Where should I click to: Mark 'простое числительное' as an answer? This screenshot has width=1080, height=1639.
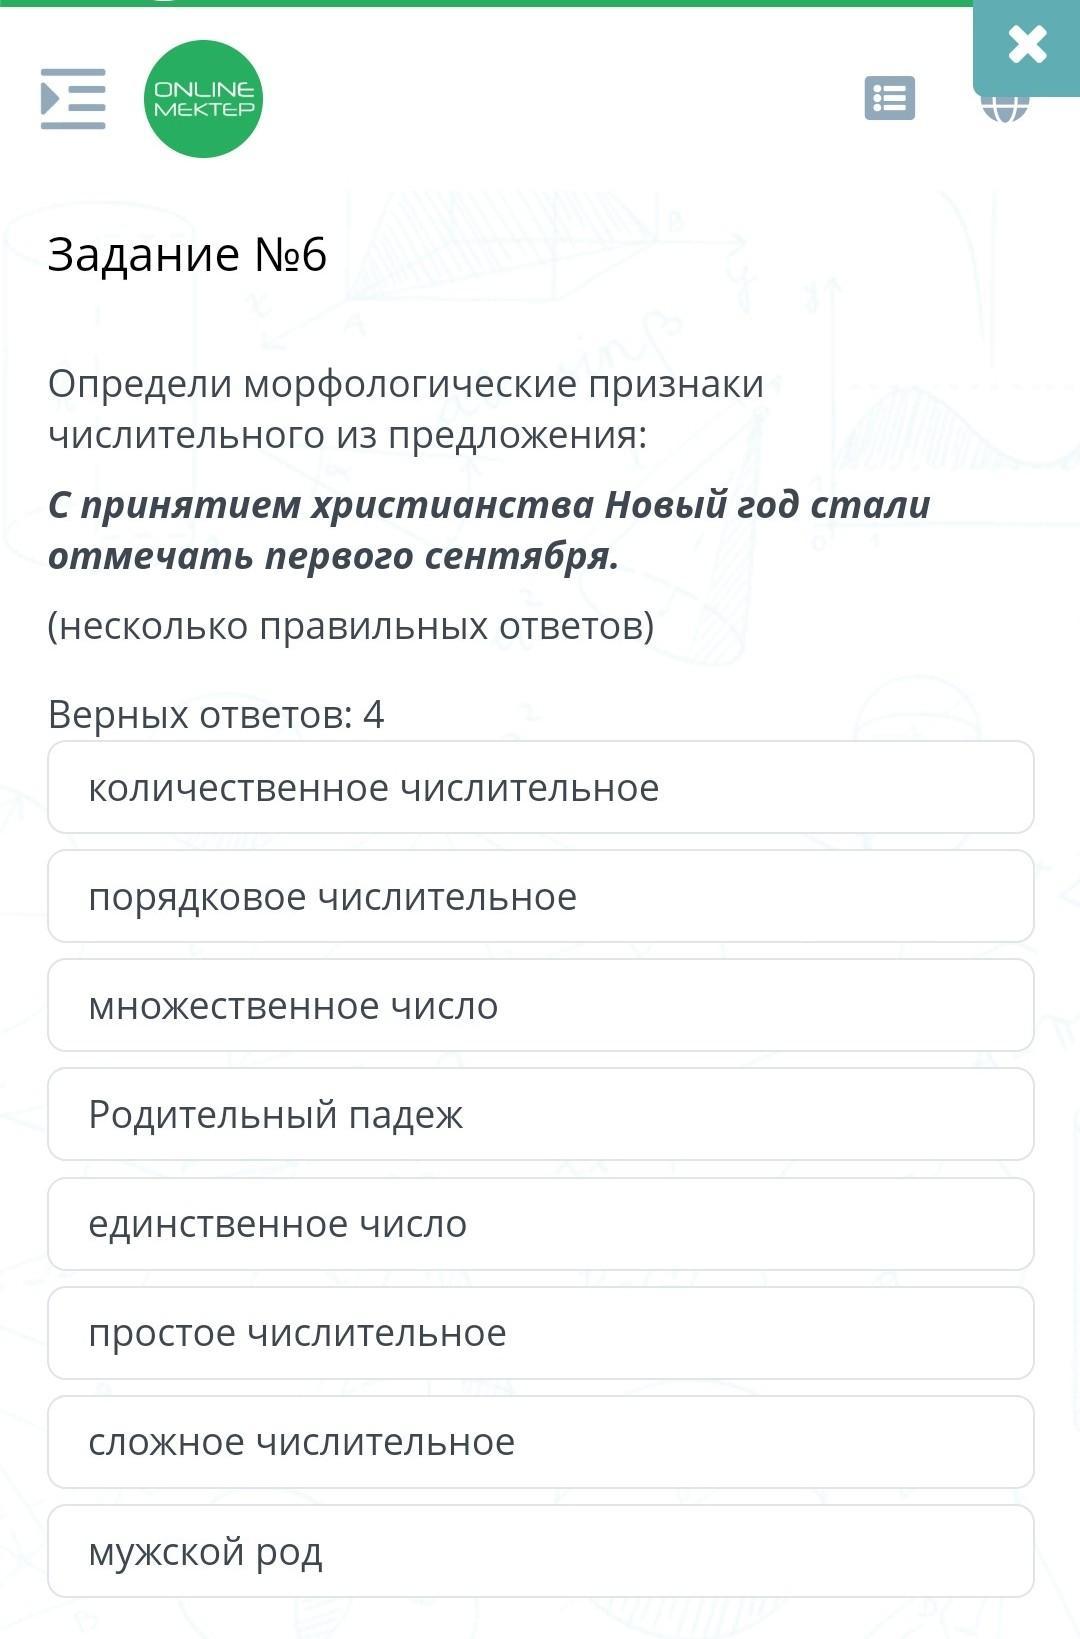[540, 1333]
